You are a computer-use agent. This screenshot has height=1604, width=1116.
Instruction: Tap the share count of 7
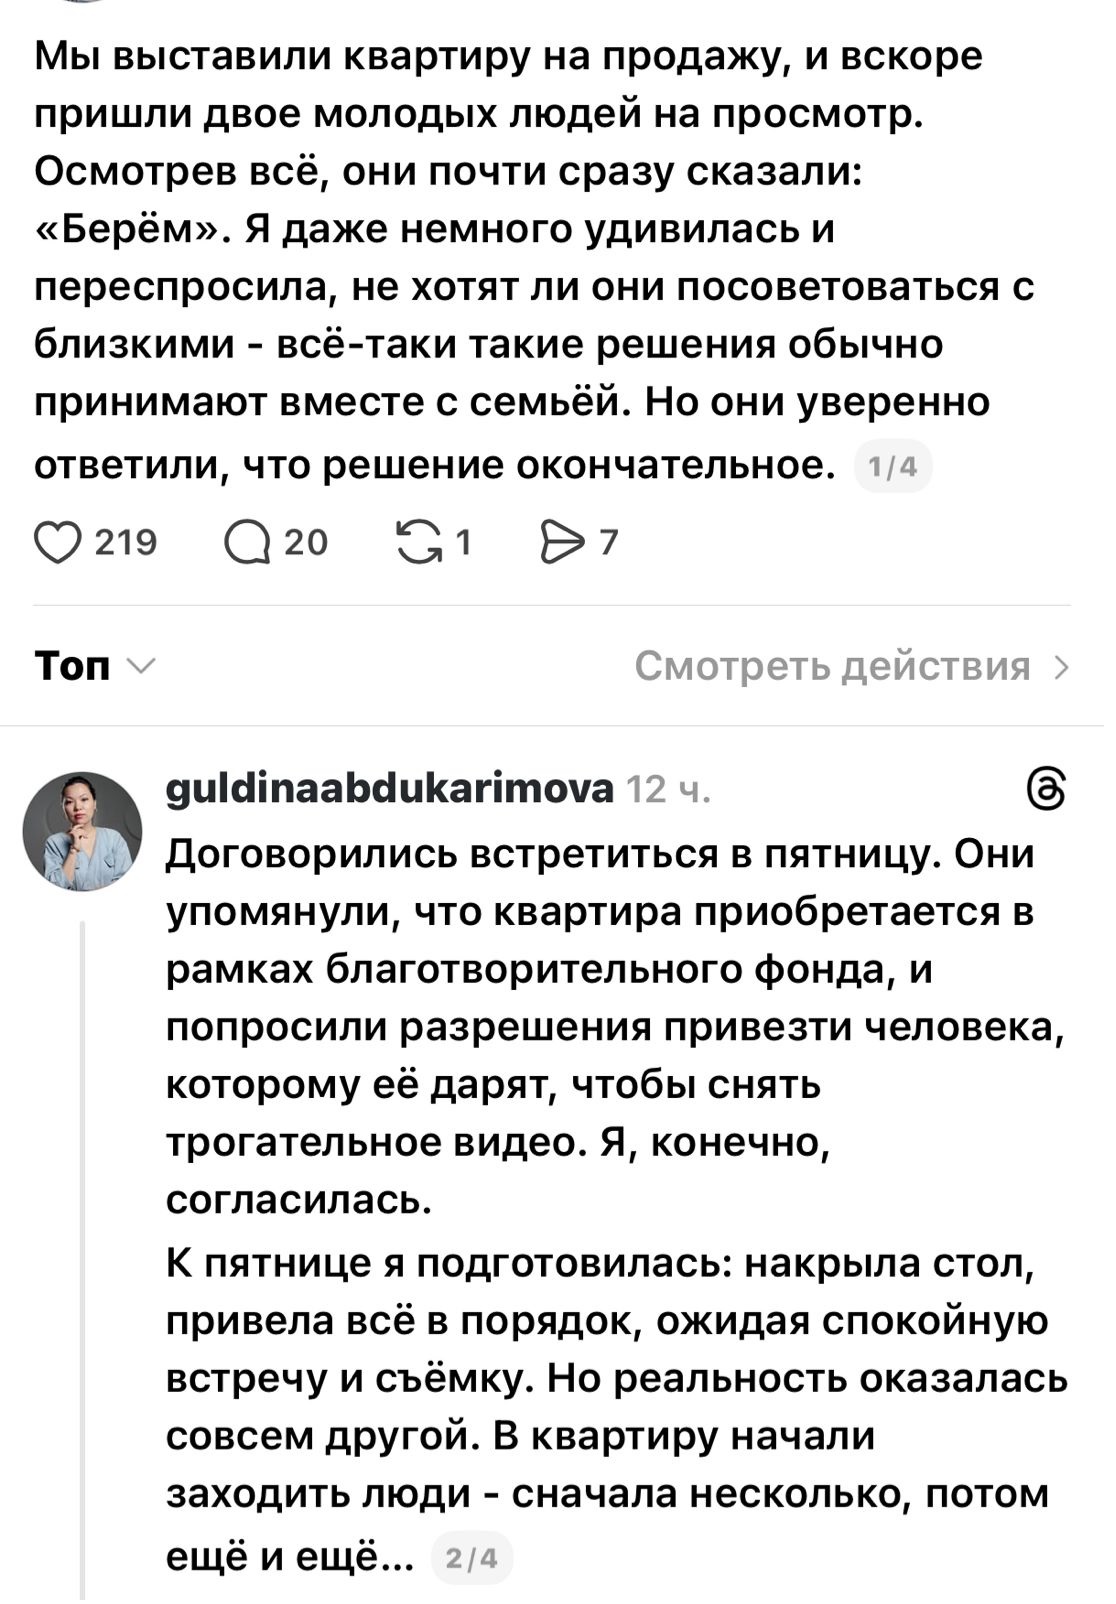pyautogui.click(x=609, y=542)
